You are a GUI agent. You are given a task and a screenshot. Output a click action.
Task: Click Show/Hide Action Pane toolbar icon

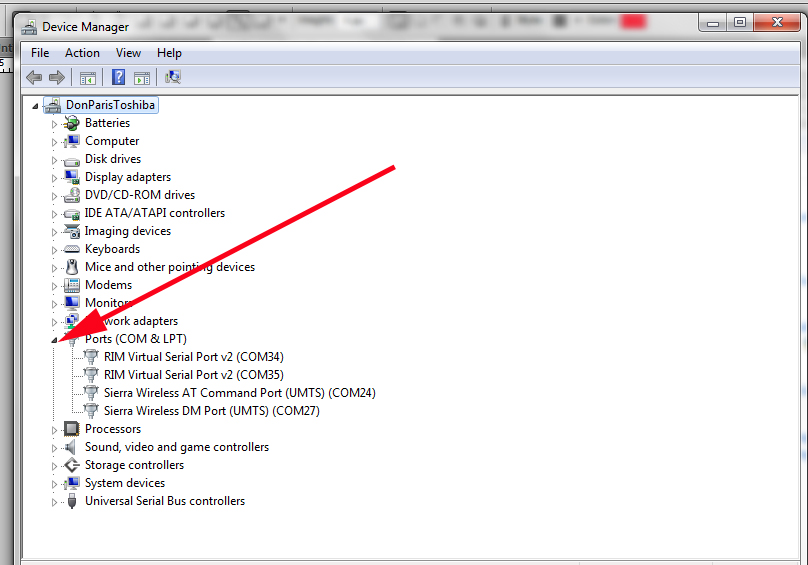pyautogui.click(x=142, y=78)
